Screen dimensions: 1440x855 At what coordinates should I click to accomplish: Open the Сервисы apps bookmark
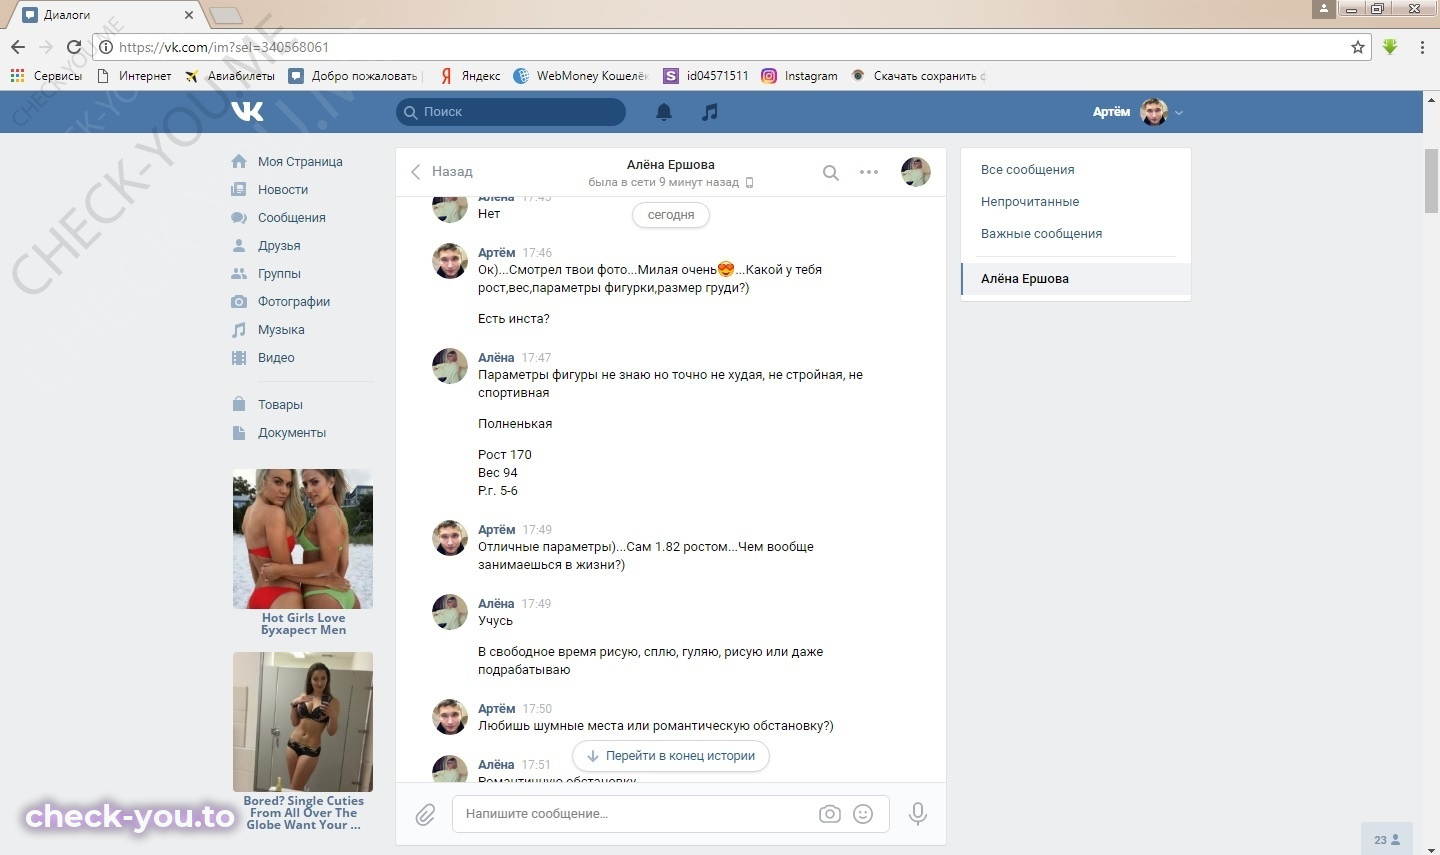pyautogui.click(x=46, y=75)
